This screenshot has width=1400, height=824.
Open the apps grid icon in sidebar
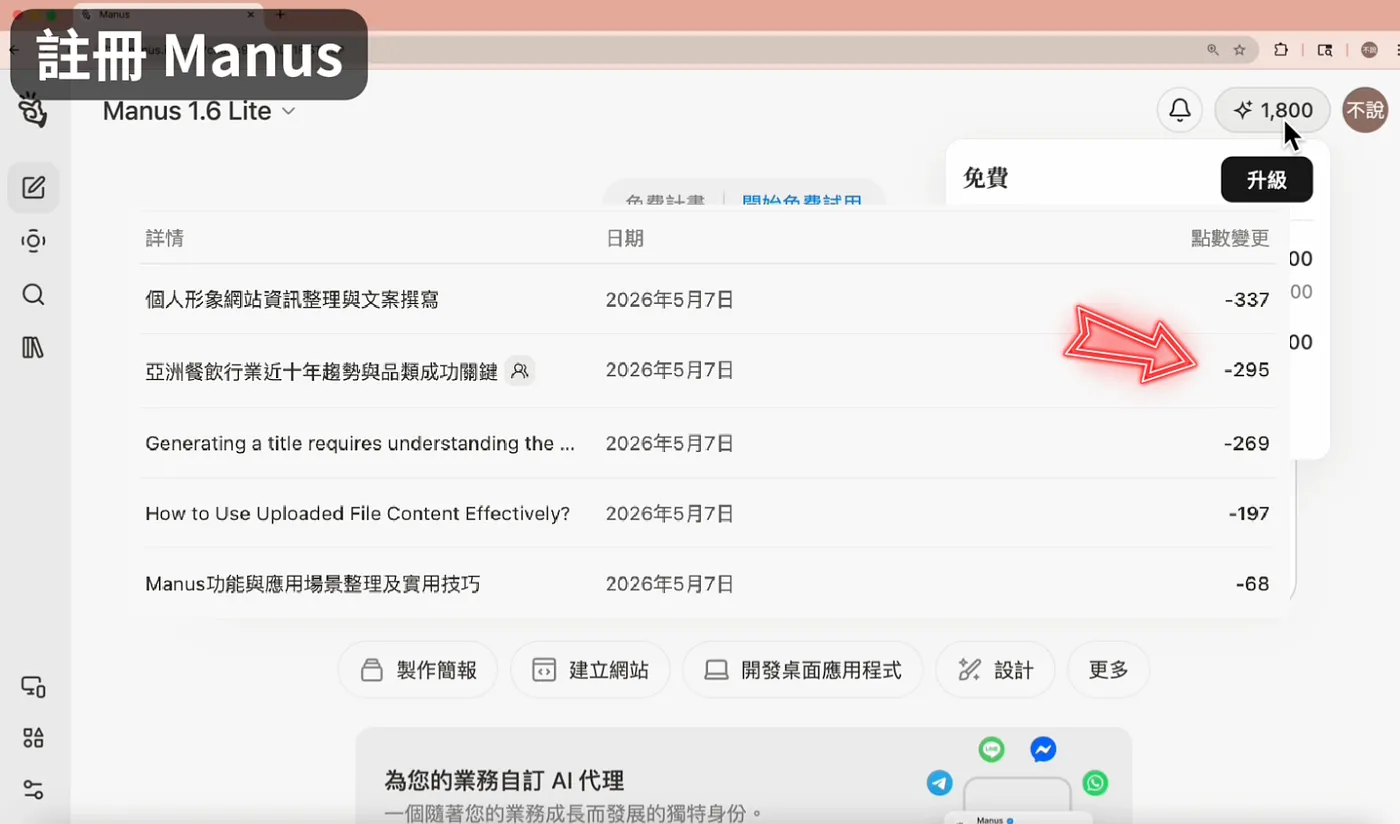click(x=33, y=738)
